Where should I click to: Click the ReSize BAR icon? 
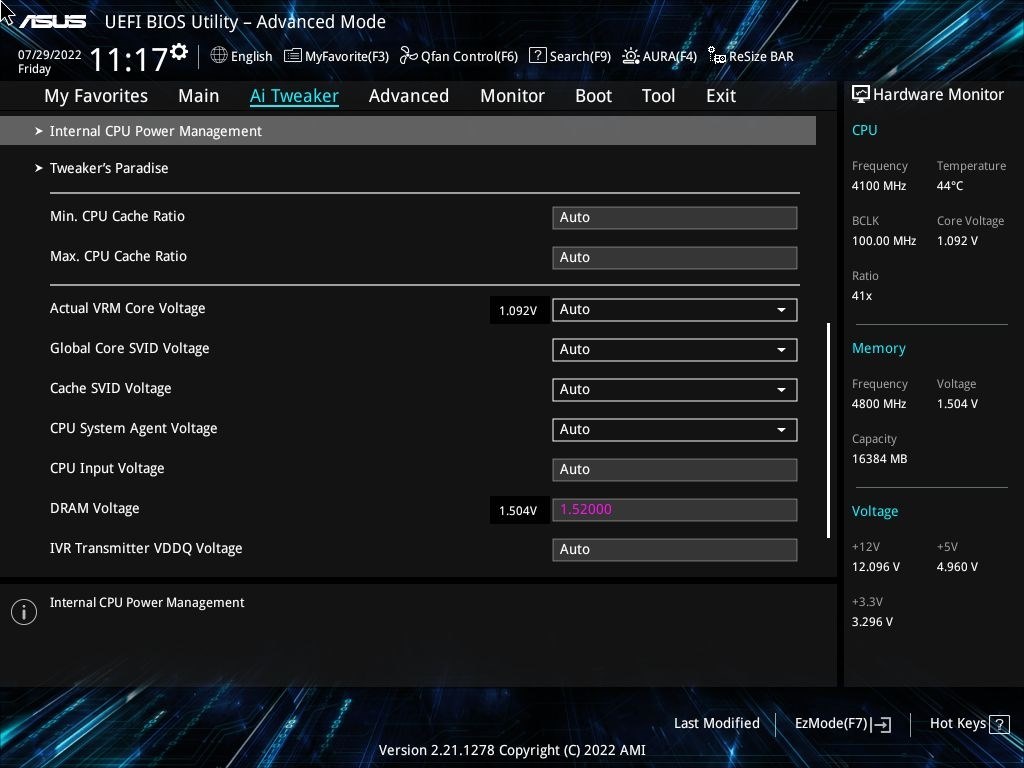click(716, 56)
